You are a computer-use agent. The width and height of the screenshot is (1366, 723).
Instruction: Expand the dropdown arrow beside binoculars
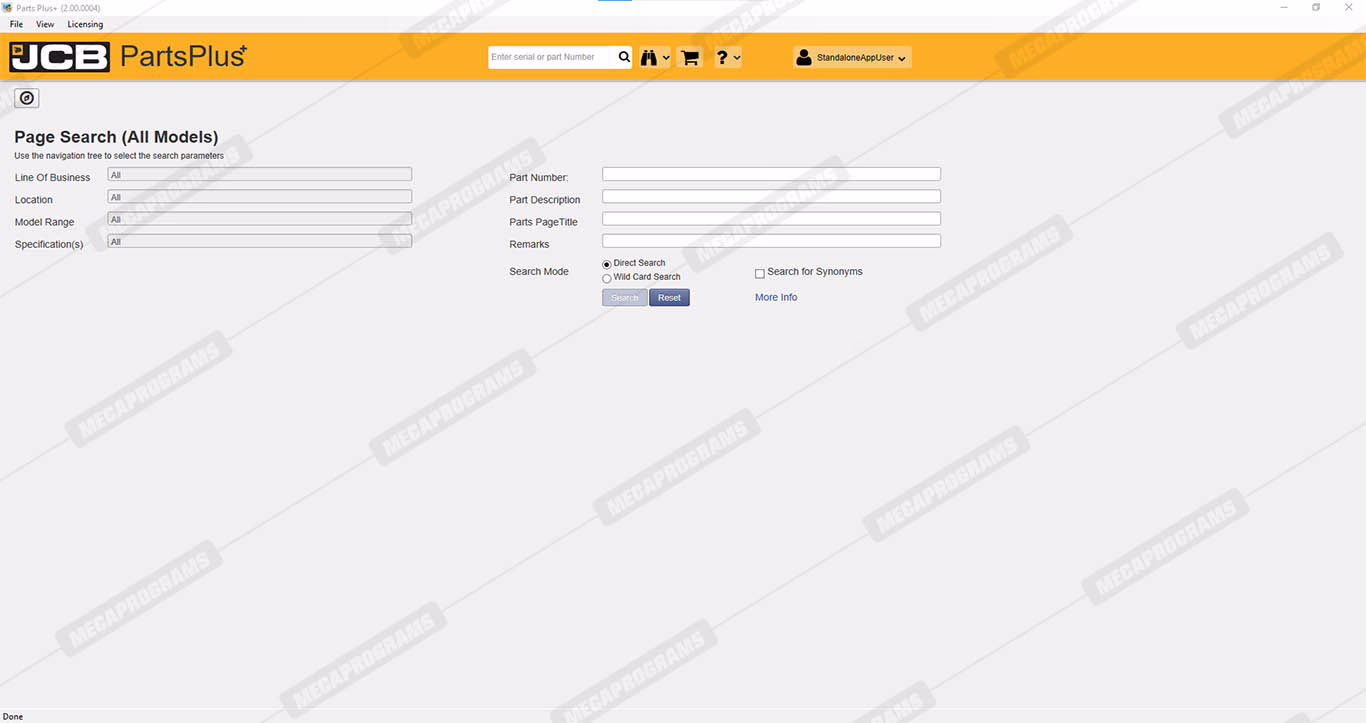tap(667, 59)
